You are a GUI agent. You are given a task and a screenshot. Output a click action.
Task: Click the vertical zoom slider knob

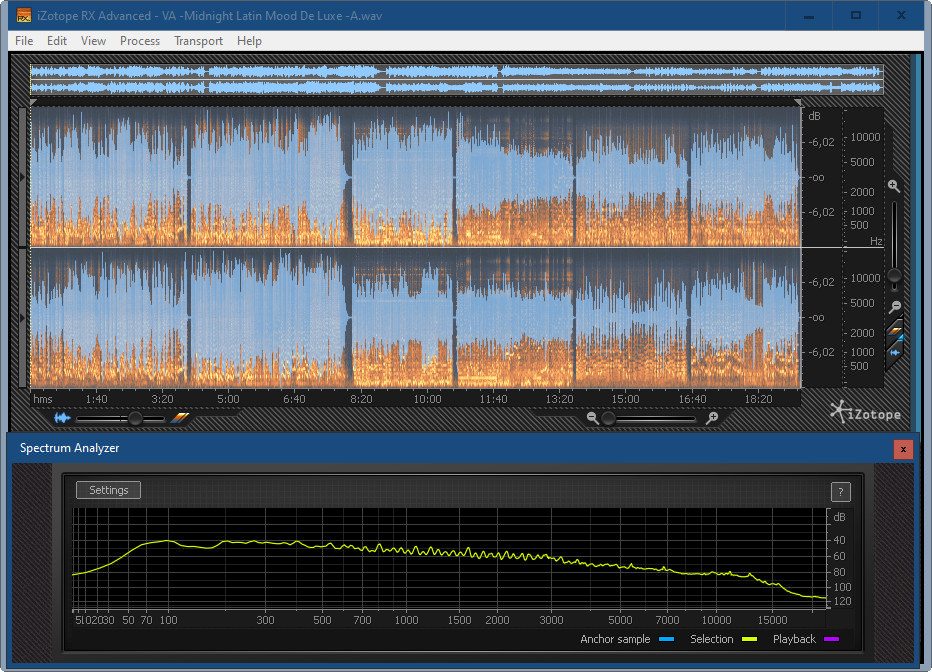[894, 275]
